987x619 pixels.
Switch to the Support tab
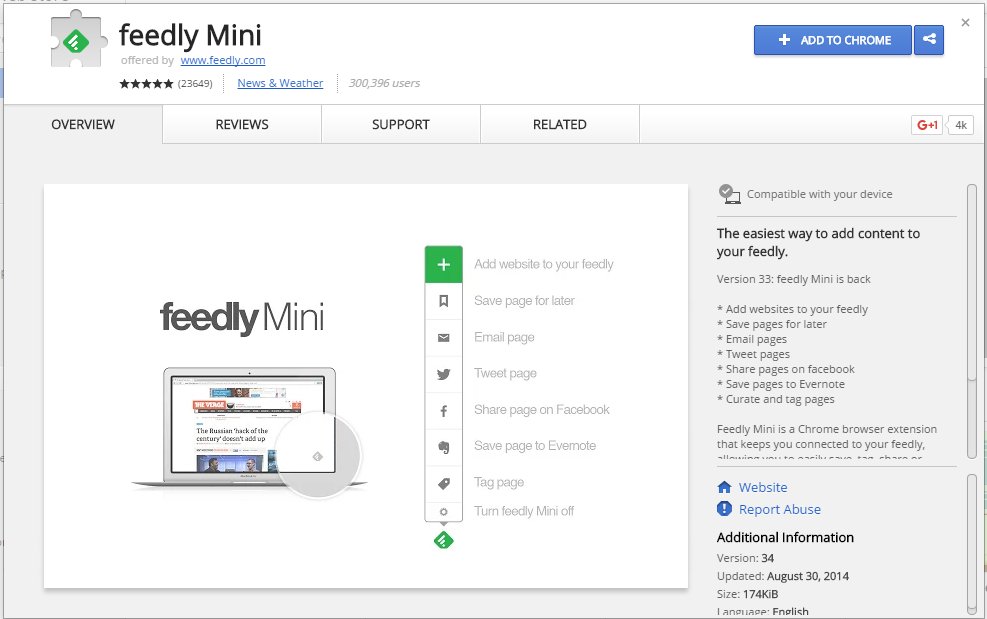[x=400, y=125]
